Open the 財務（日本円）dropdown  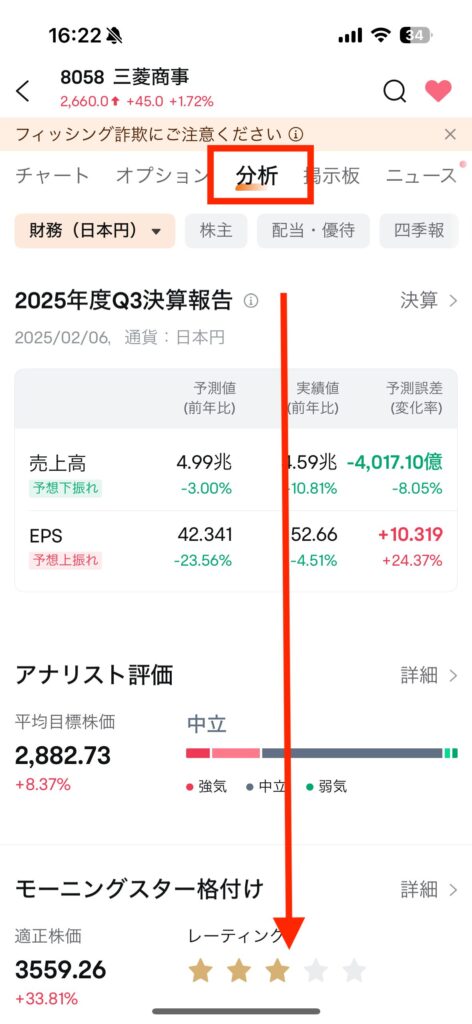tap(95, 231)
